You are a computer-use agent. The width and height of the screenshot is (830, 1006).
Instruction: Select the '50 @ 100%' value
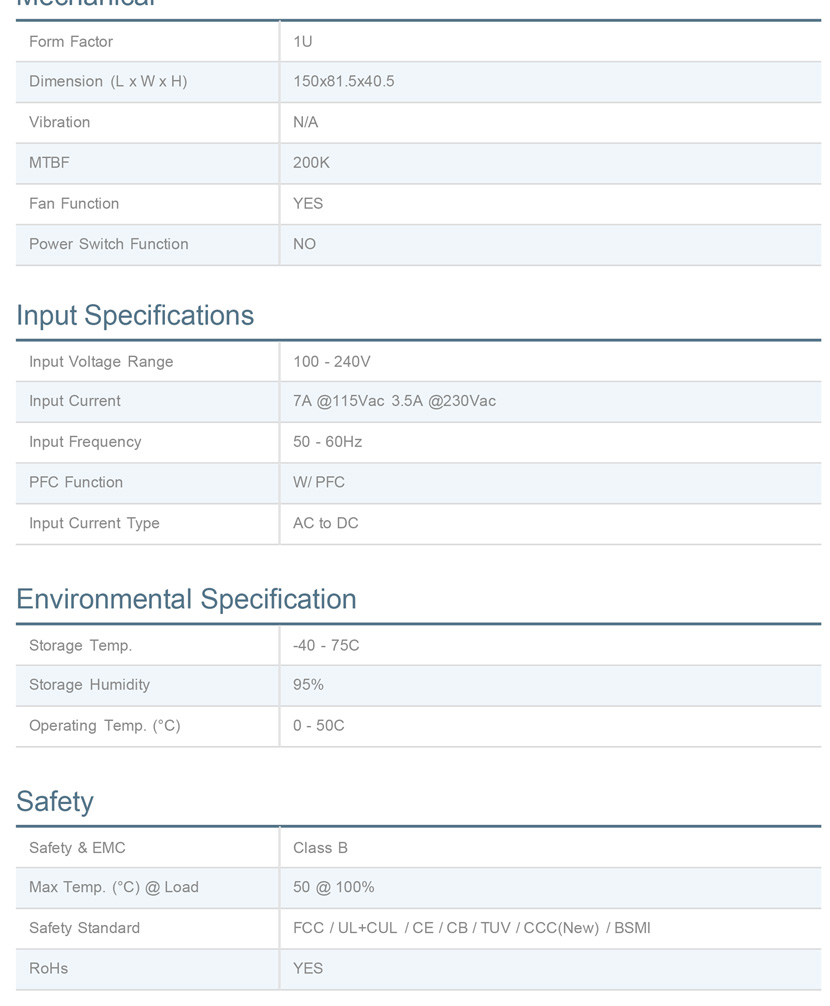334,887
